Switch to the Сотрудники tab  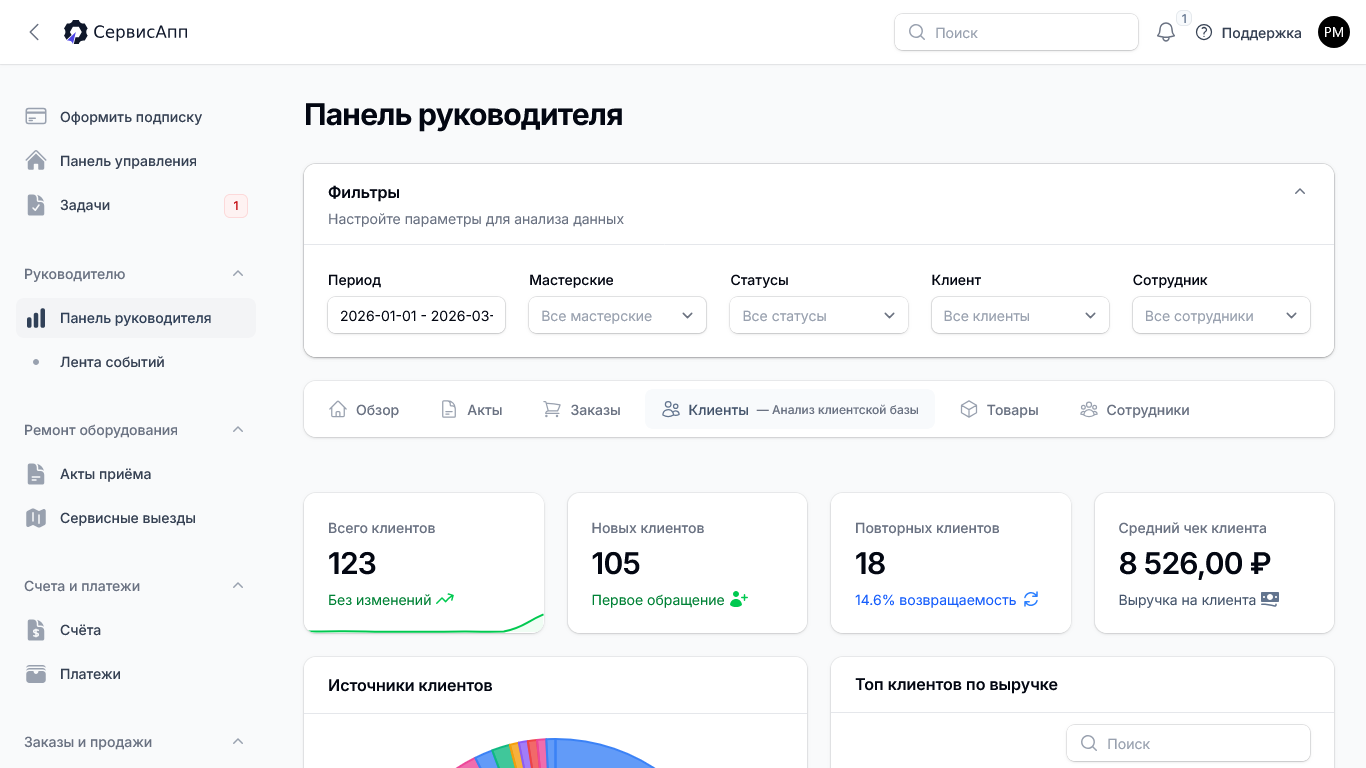pos(1135,409)
